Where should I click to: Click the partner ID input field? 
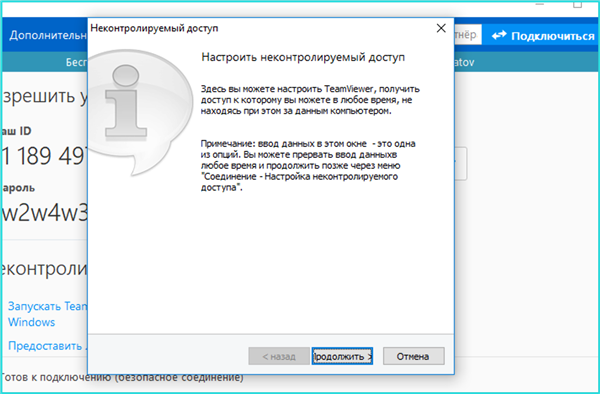pos(467,35)
